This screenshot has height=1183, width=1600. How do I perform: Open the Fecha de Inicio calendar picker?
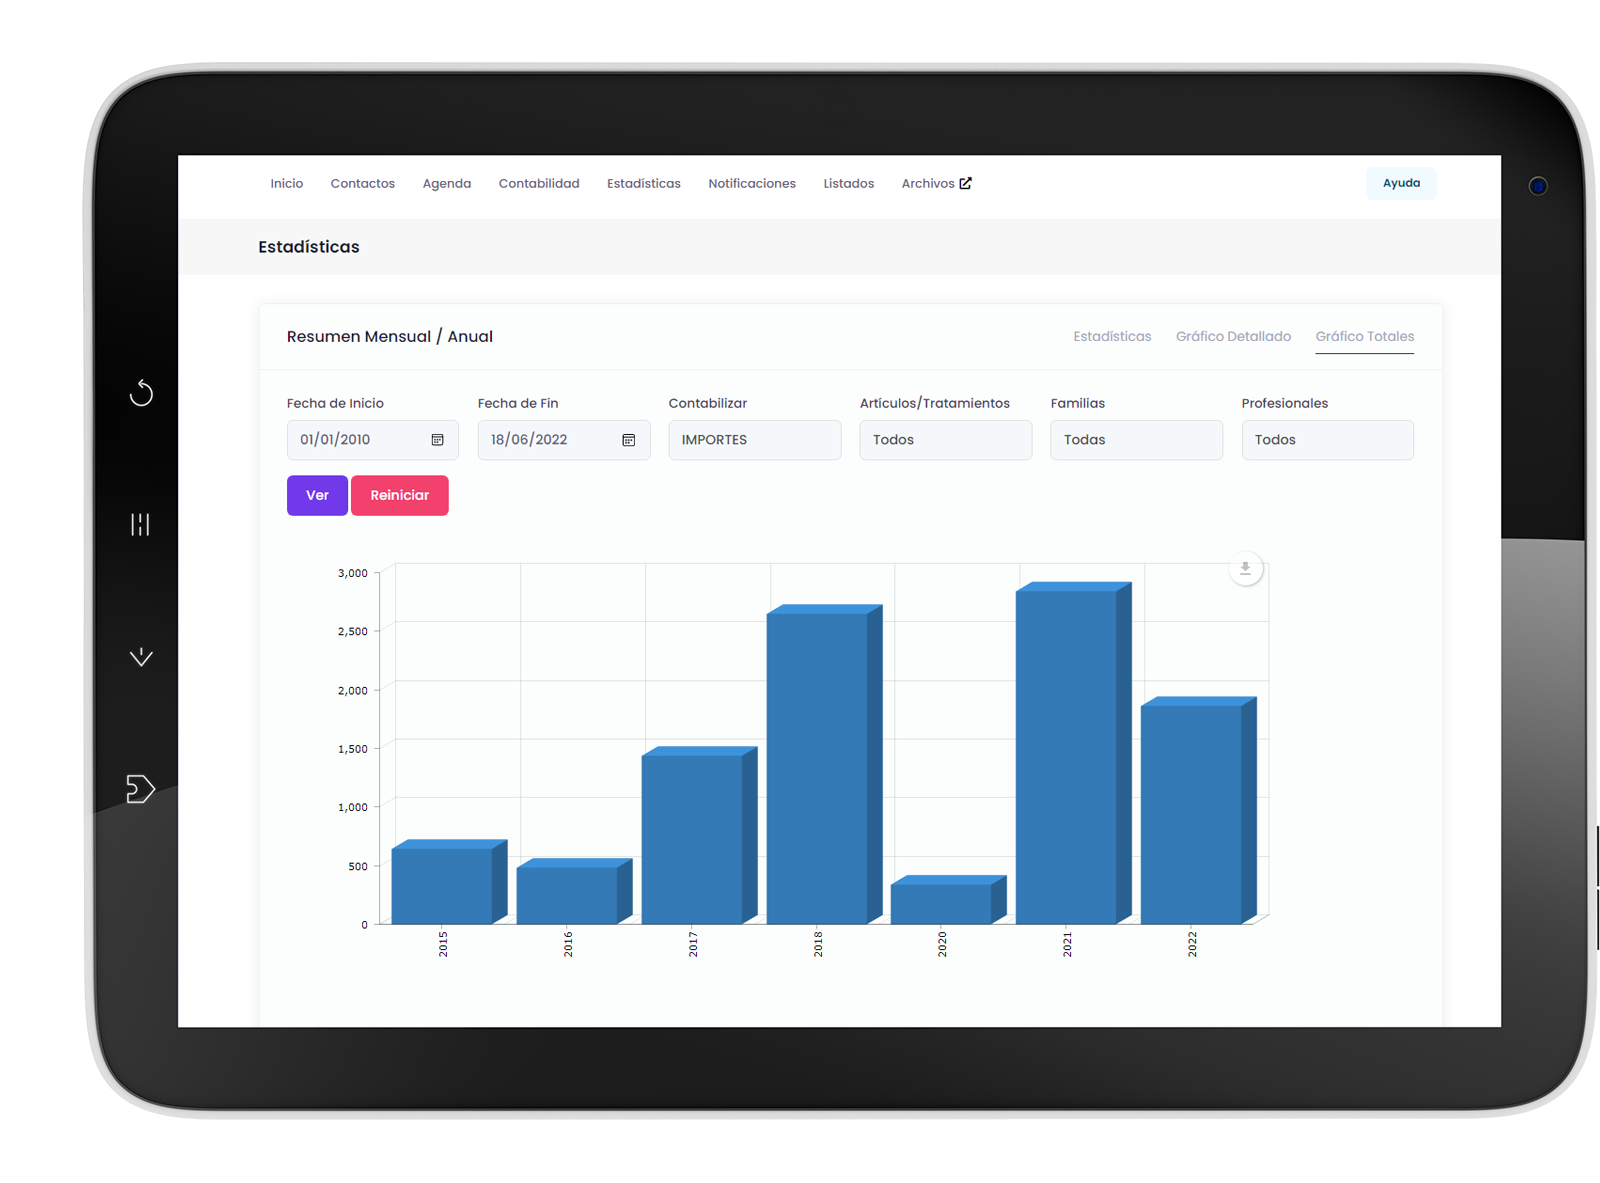[437, 440]
